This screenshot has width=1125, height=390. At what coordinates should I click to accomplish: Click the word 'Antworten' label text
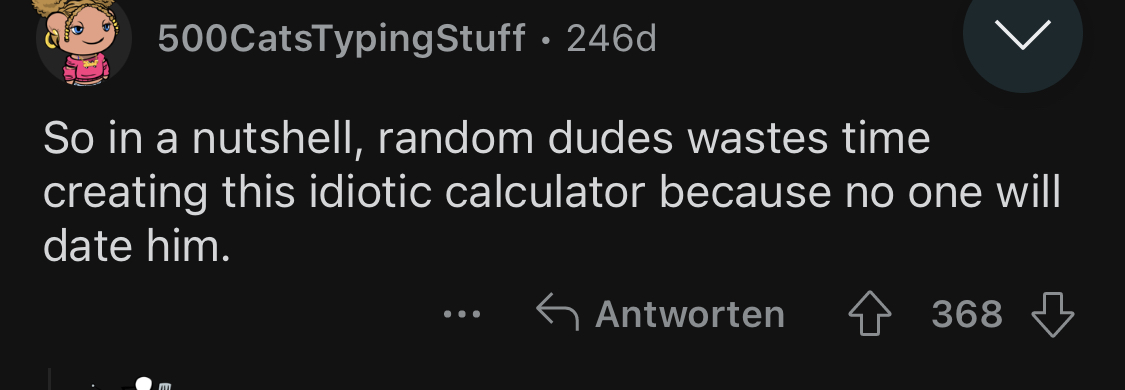pyautogui.click(x=689, y=314)
